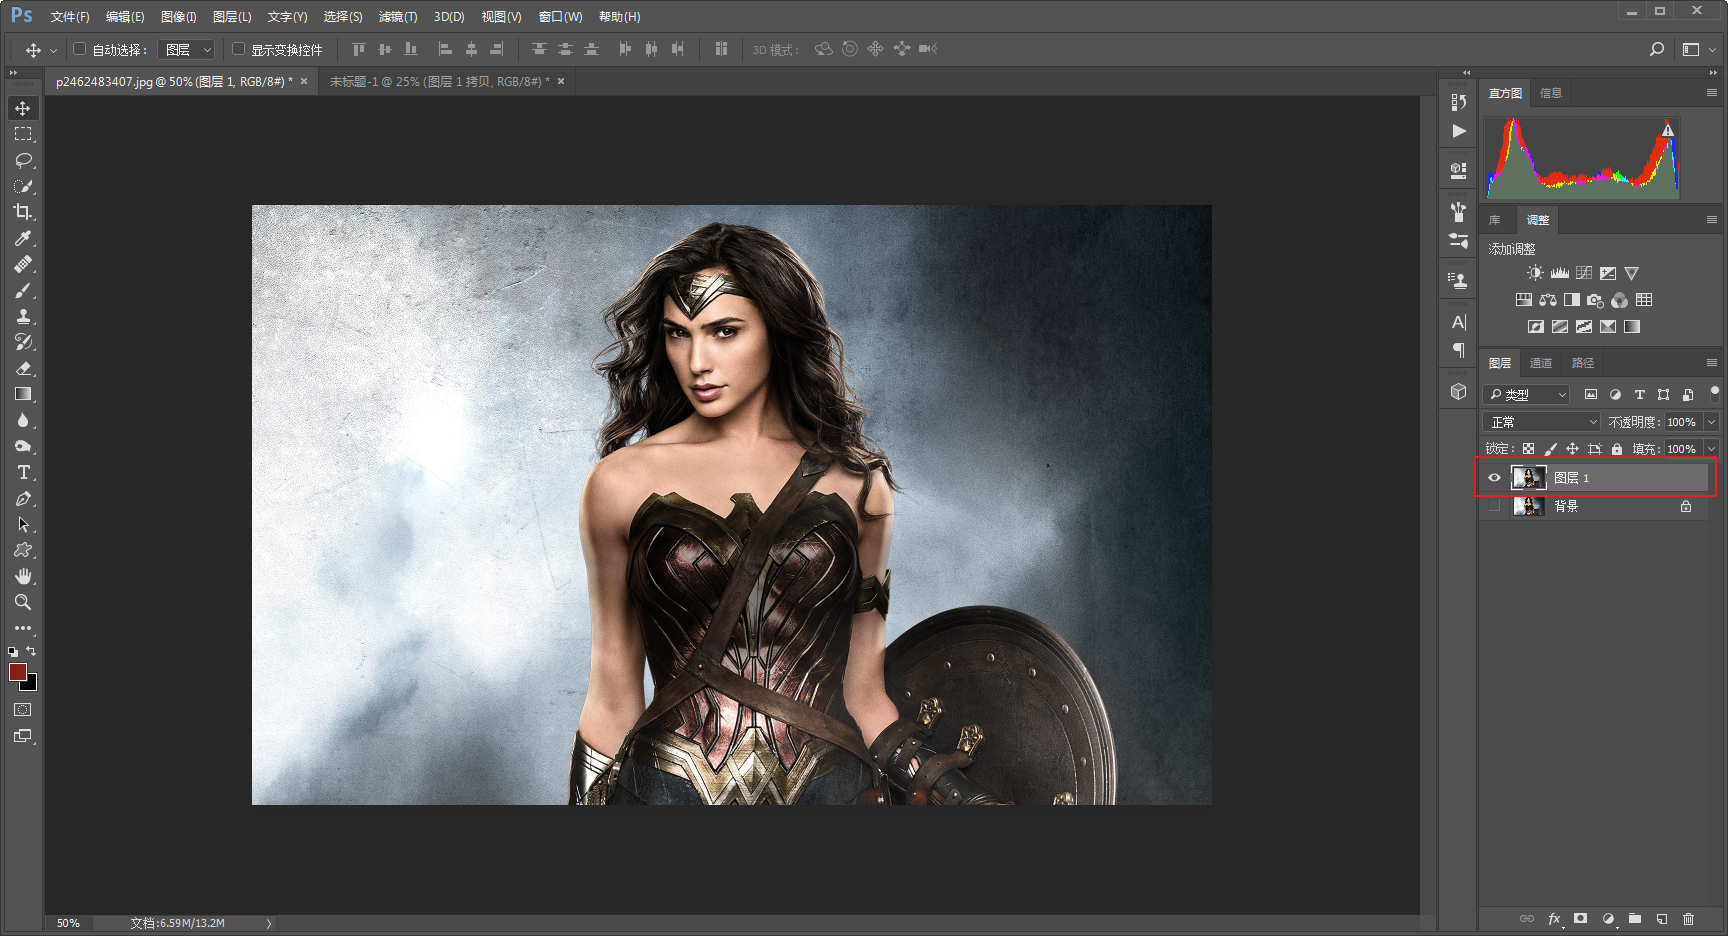Create a new layer
1728x936 pixels.
click(x=1662, y=918)
